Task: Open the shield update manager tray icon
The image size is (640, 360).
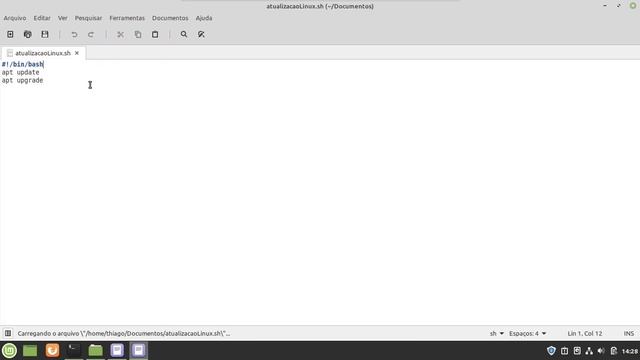Action: 551,351
